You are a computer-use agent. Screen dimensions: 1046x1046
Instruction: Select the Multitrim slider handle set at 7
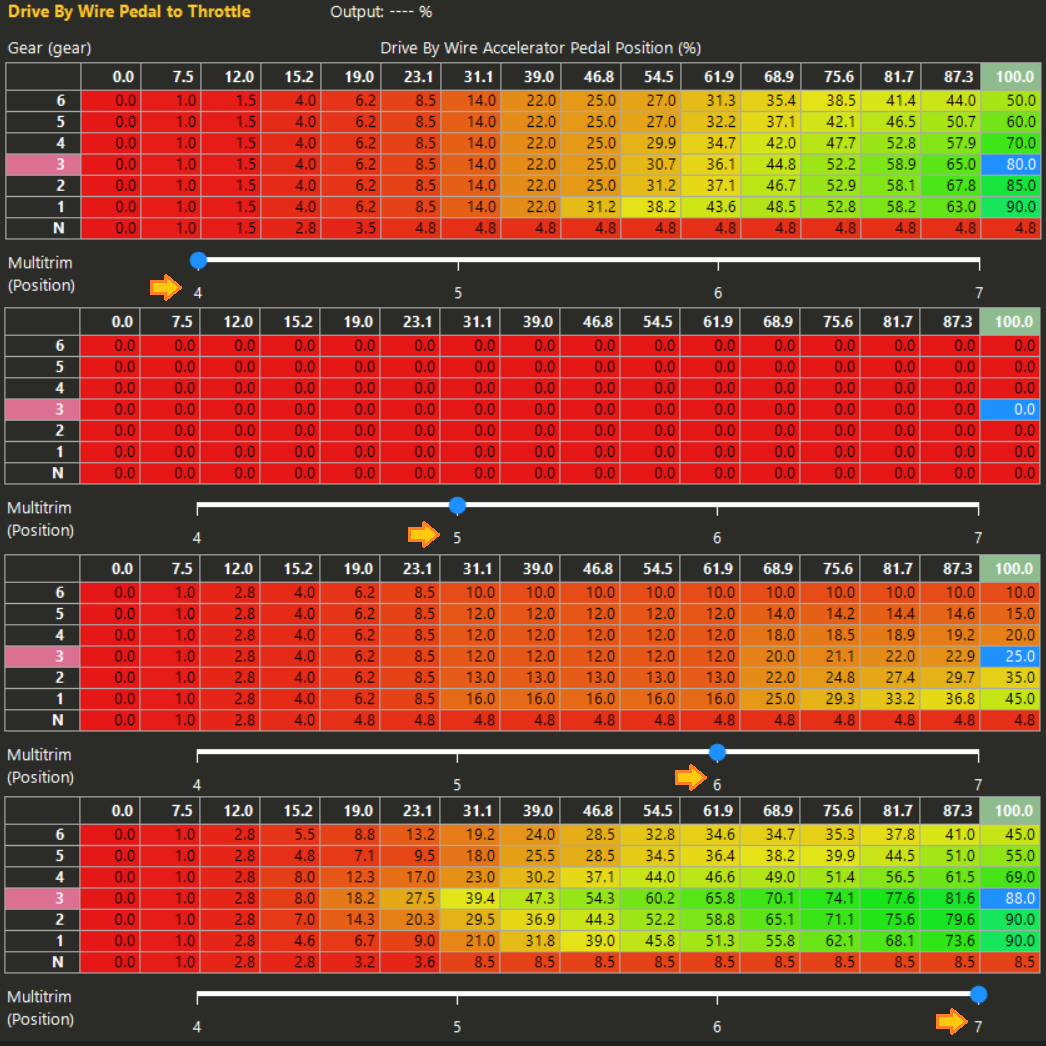[x=978, y=994]
